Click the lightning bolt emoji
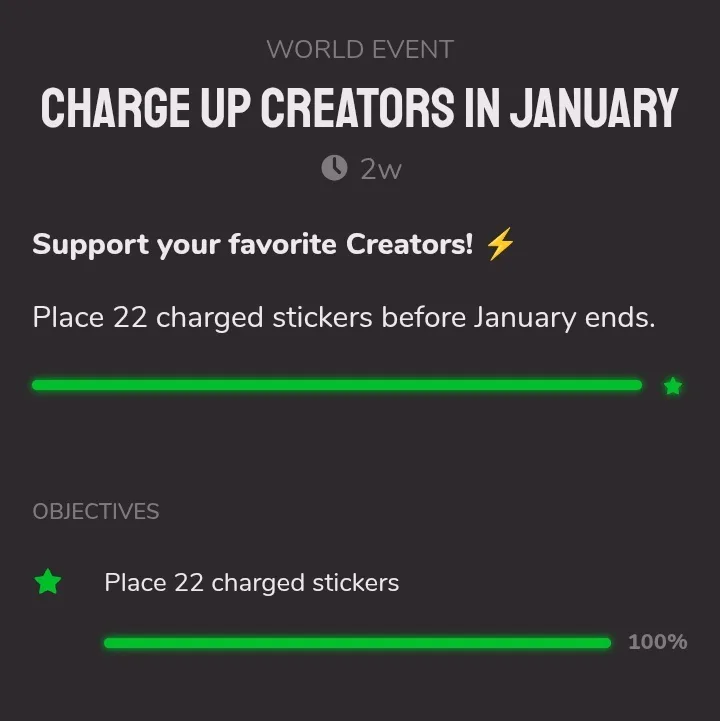The image size is (720, 721). point(499,245)
